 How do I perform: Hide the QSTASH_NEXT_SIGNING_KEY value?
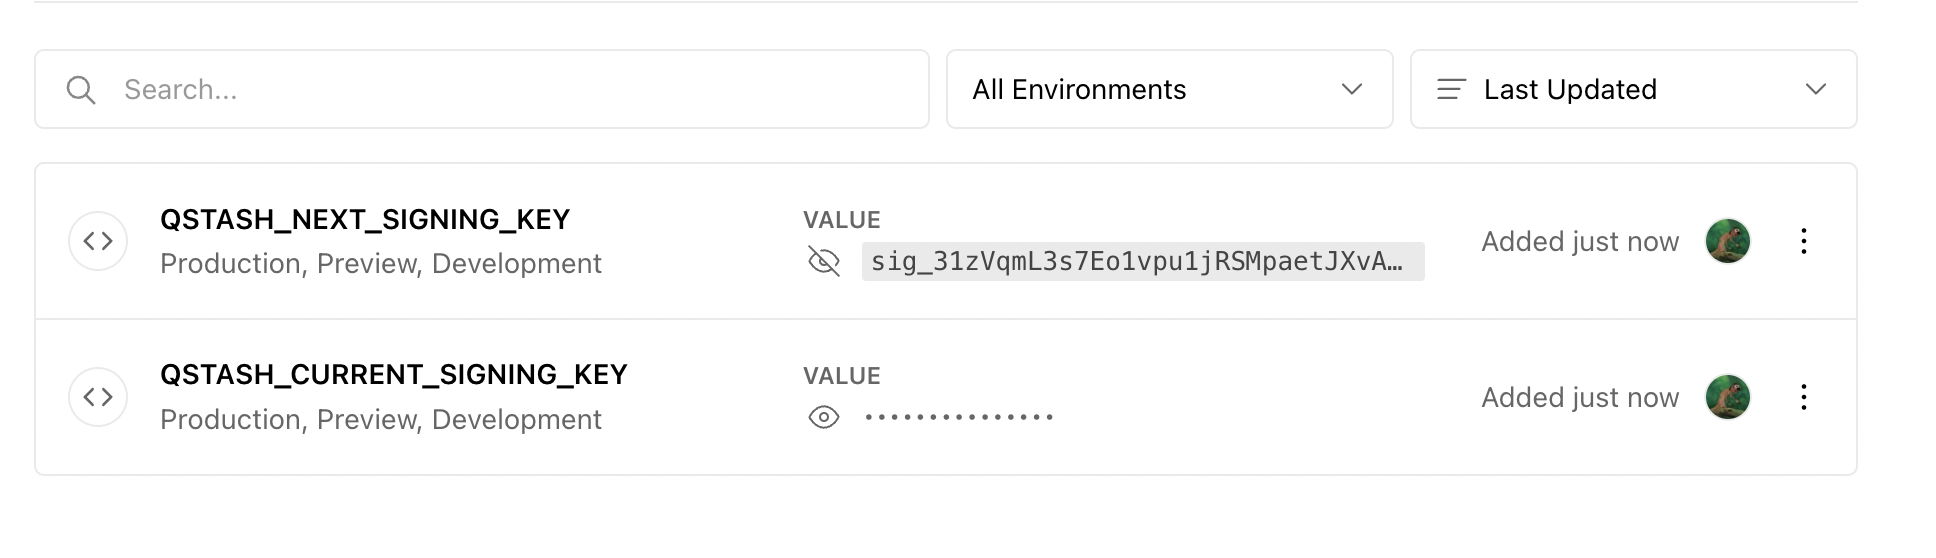click(x=824, y=262)
